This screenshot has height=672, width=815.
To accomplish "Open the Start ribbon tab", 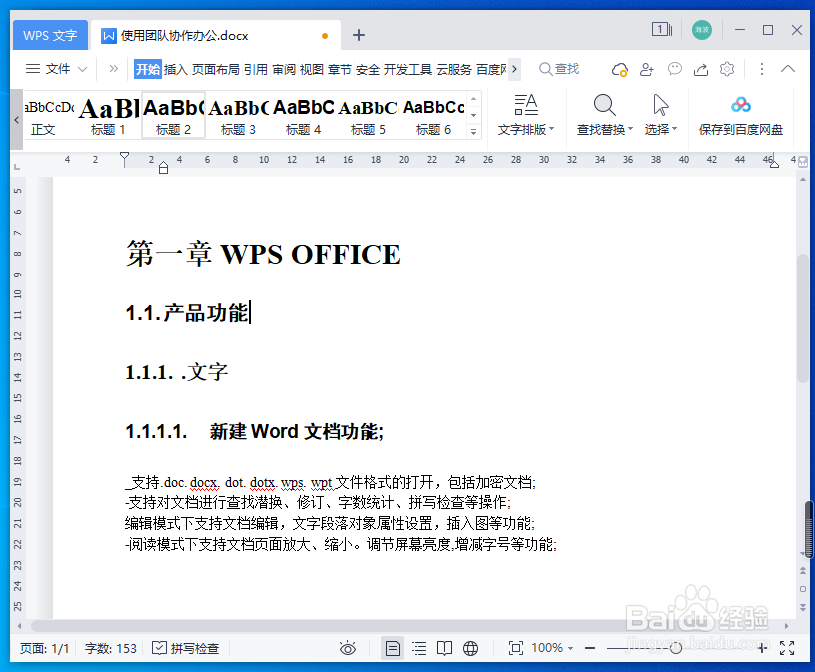I will tap(148, 69).
